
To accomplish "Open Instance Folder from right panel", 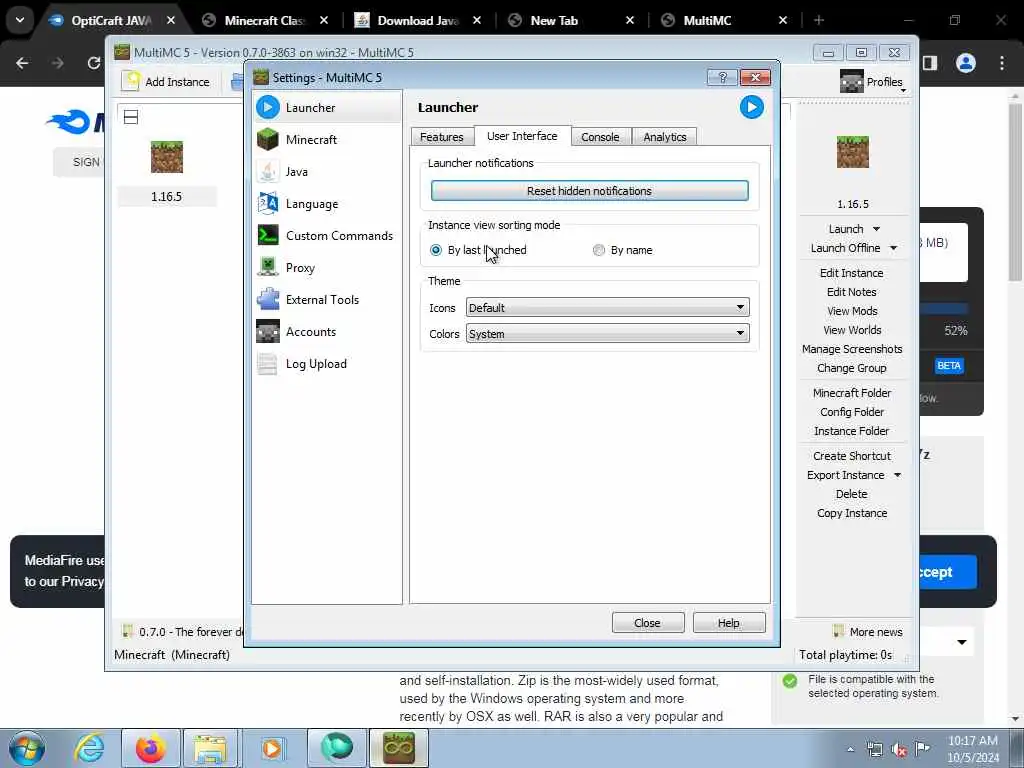I will (x=852, y=430).
